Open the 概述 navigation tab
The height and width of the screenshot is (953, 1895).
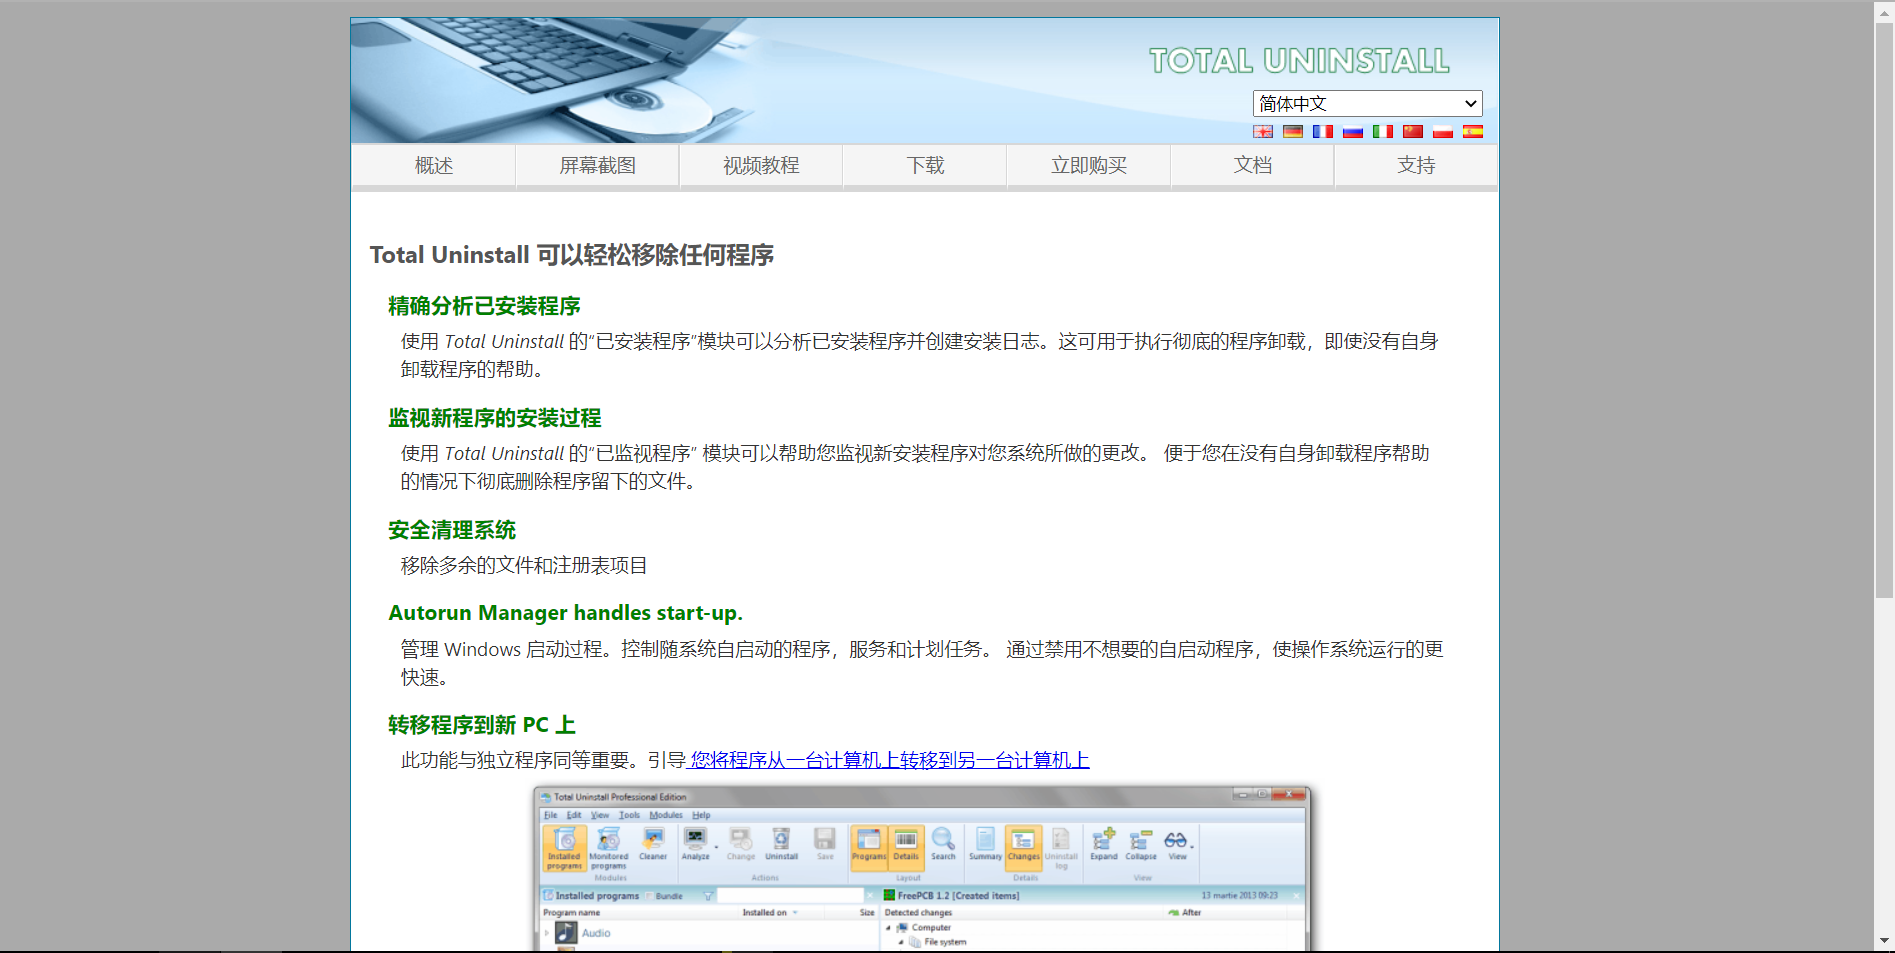click(x=434, y=166)
